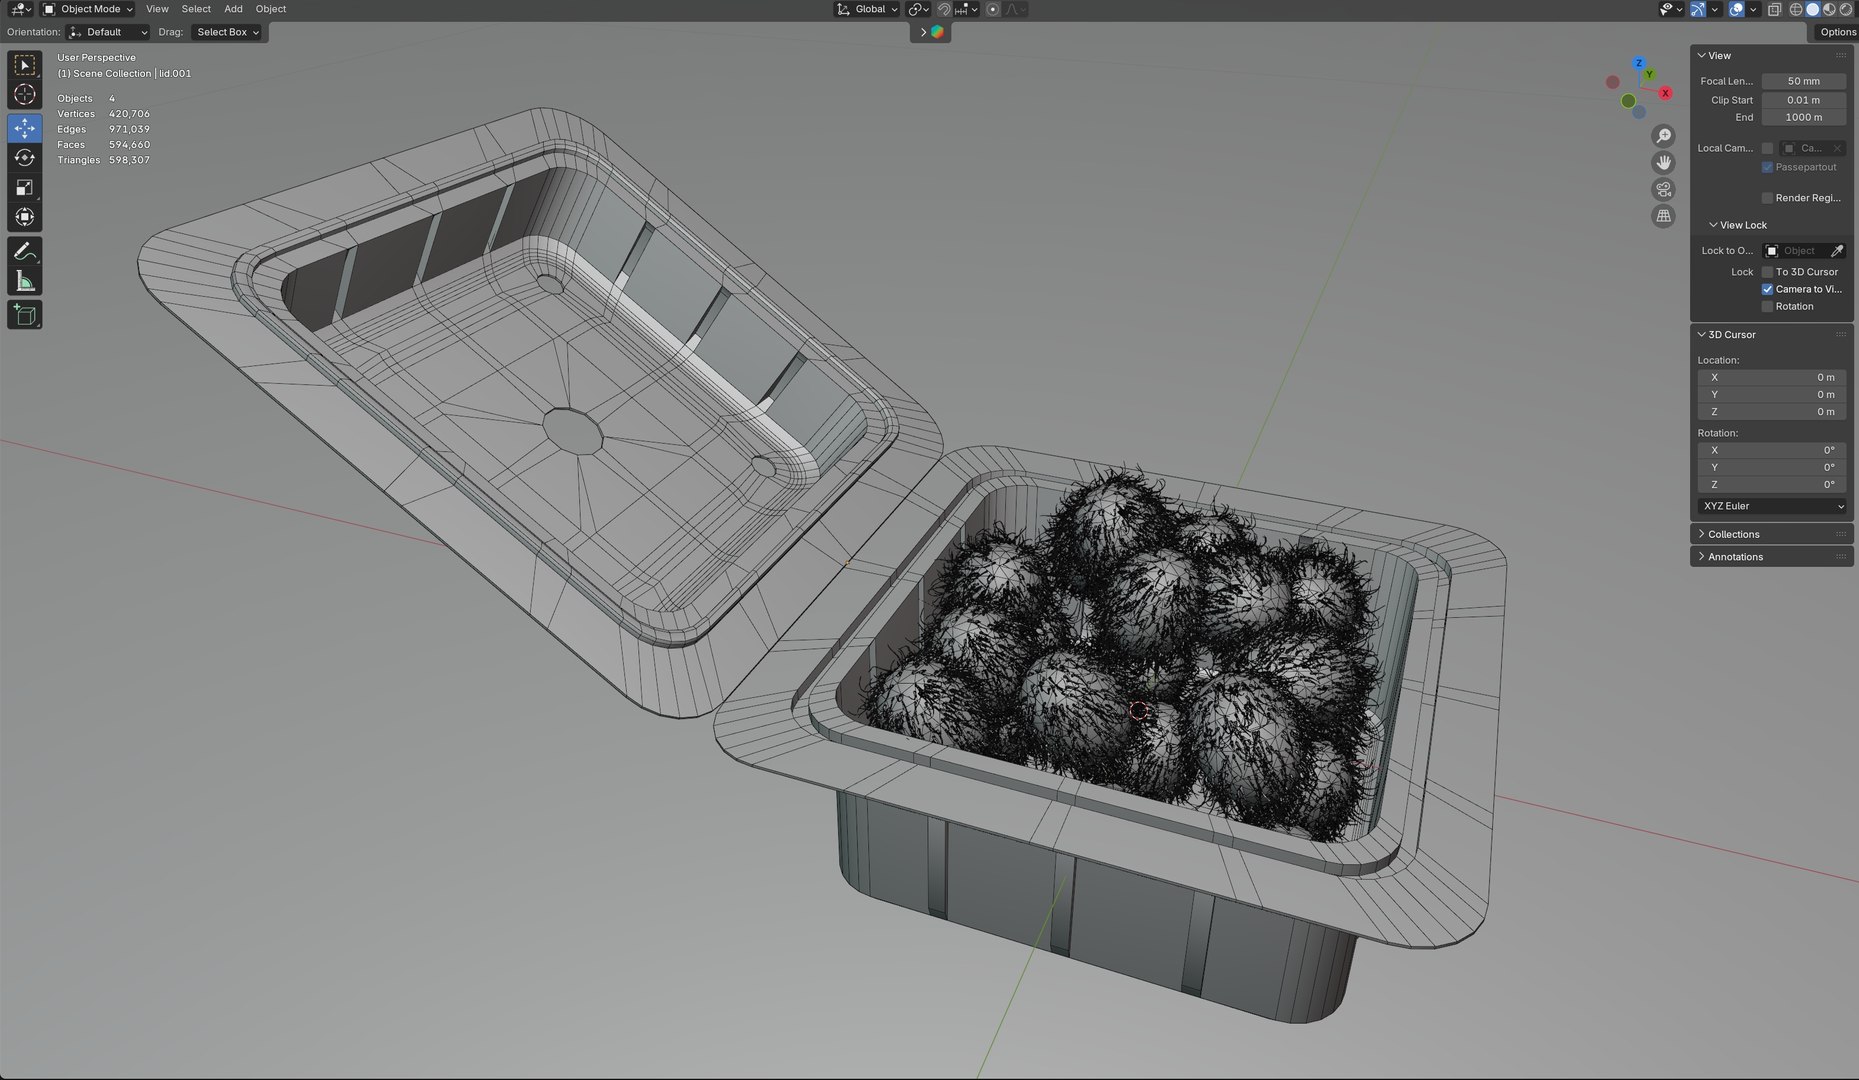Uncheck Camera to View lock
This screenshot has width=1859, height=1080.
coord(1767,289)
